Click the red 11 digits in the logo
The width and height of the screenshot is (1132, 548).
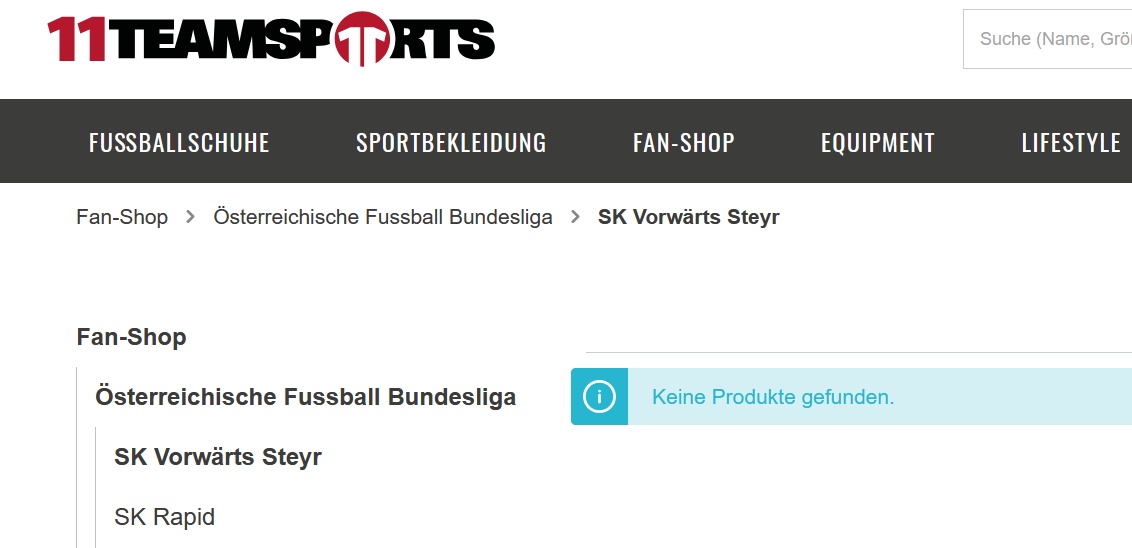coord(77,39)
